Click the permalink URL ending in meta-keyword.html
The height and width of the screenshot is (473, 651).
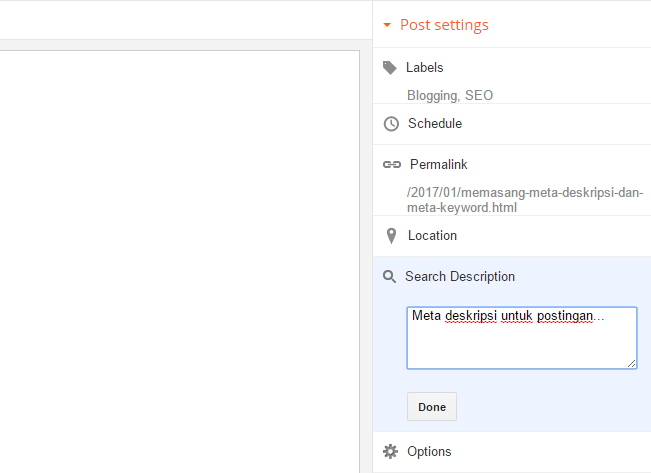click(x=525, y=201)
